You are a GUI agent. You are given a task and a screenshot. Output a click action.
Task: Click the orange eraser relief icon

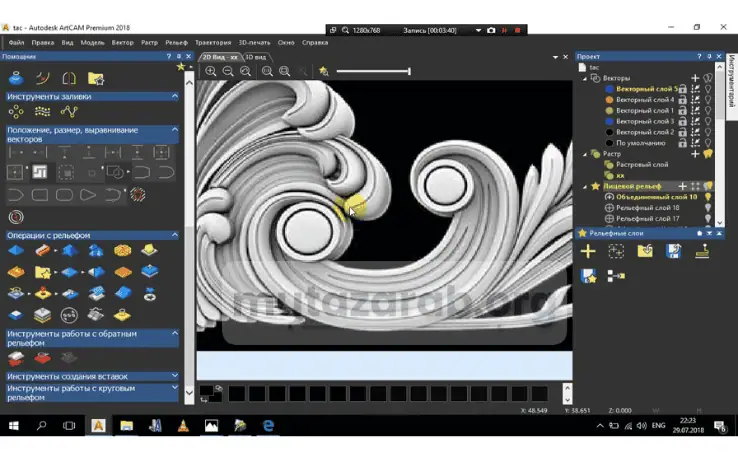(42, 250)
